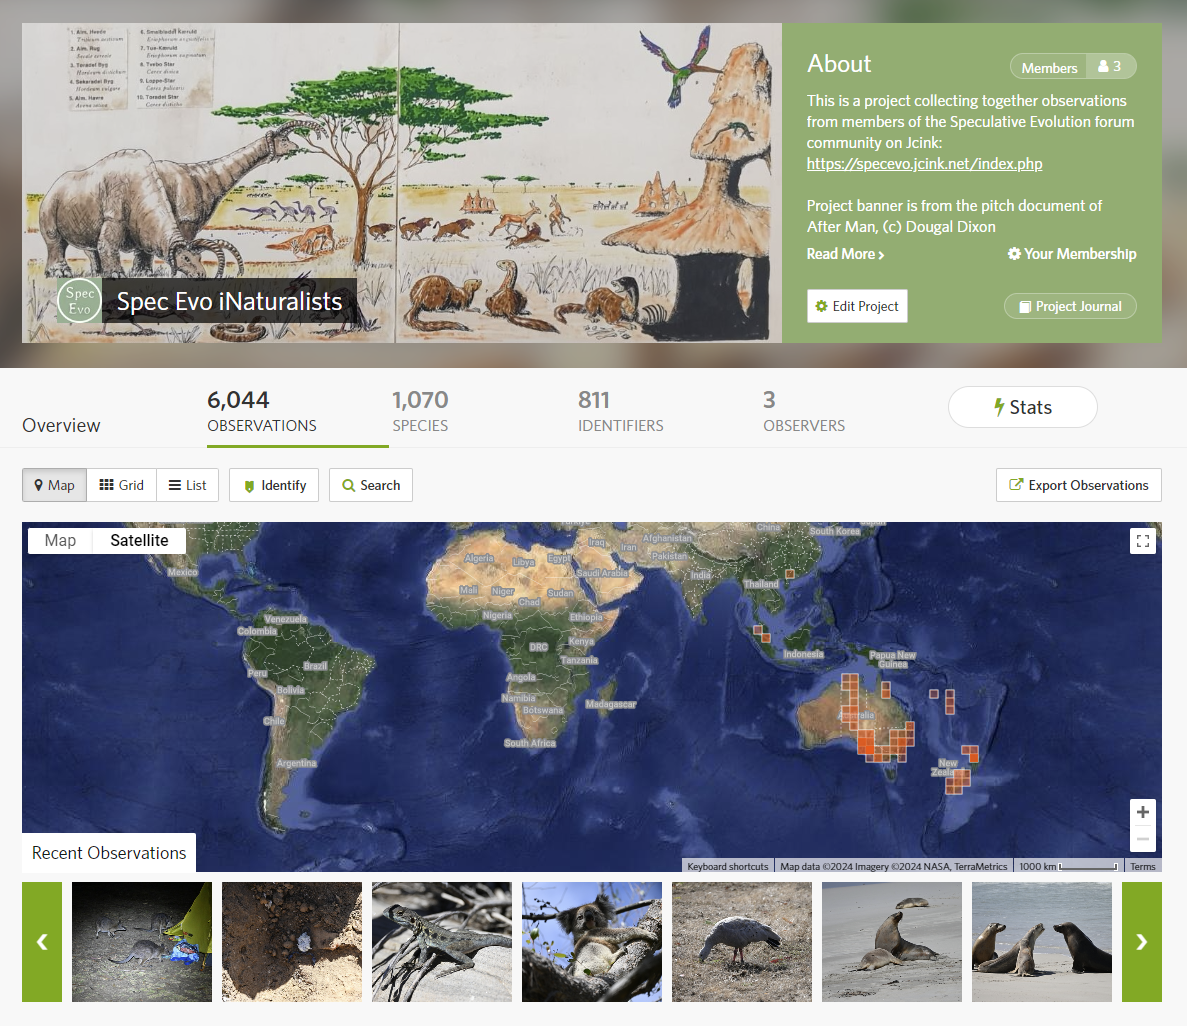Select the Map view icon
Screen dimensions: 1187x1026
pos(53,485)
